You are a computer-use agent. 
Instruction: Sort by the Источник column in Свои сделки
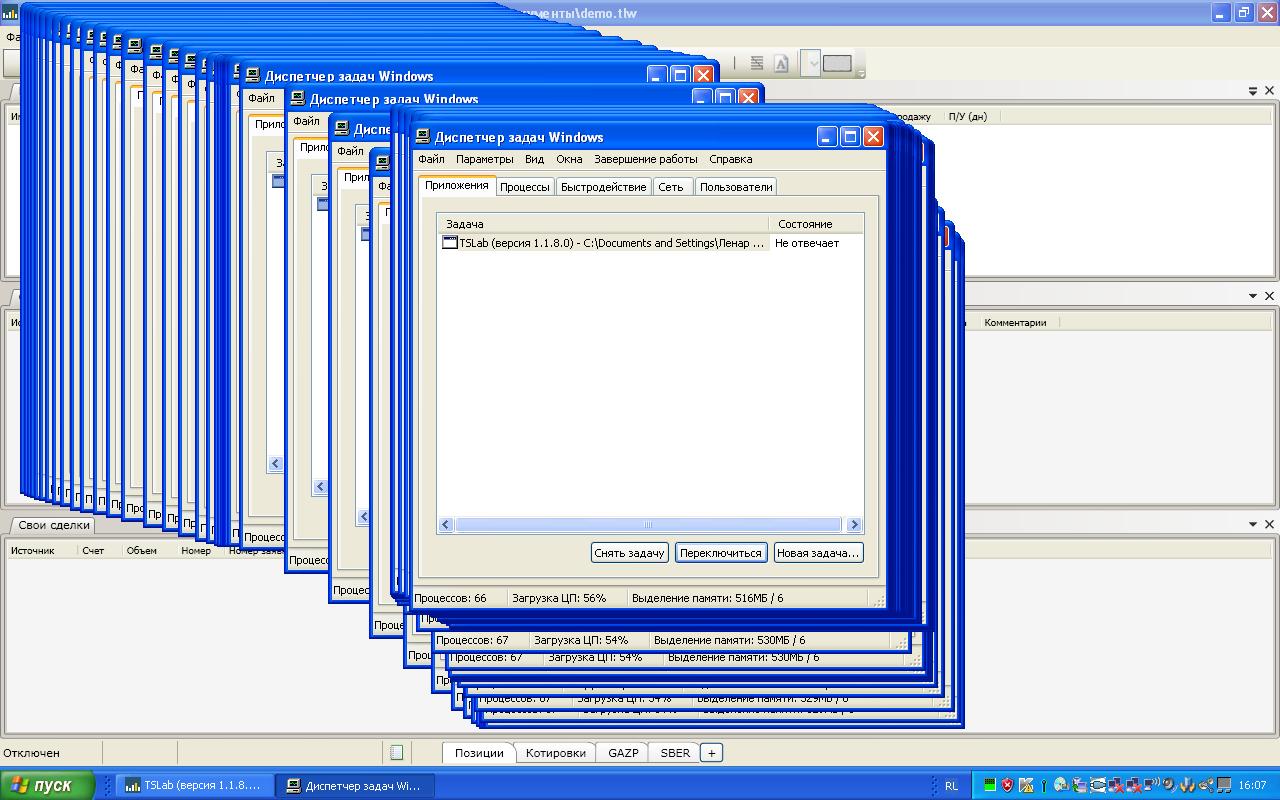point(33,550)
